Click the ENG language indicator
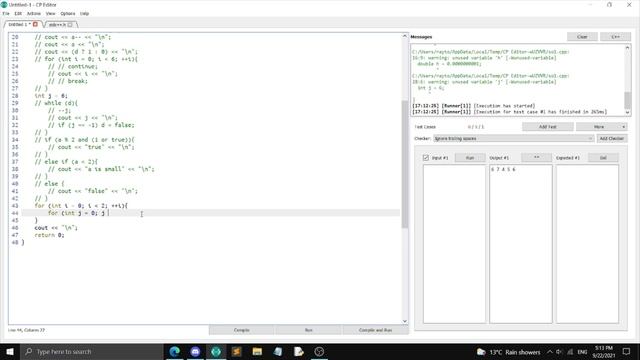 tap(582, 352)
